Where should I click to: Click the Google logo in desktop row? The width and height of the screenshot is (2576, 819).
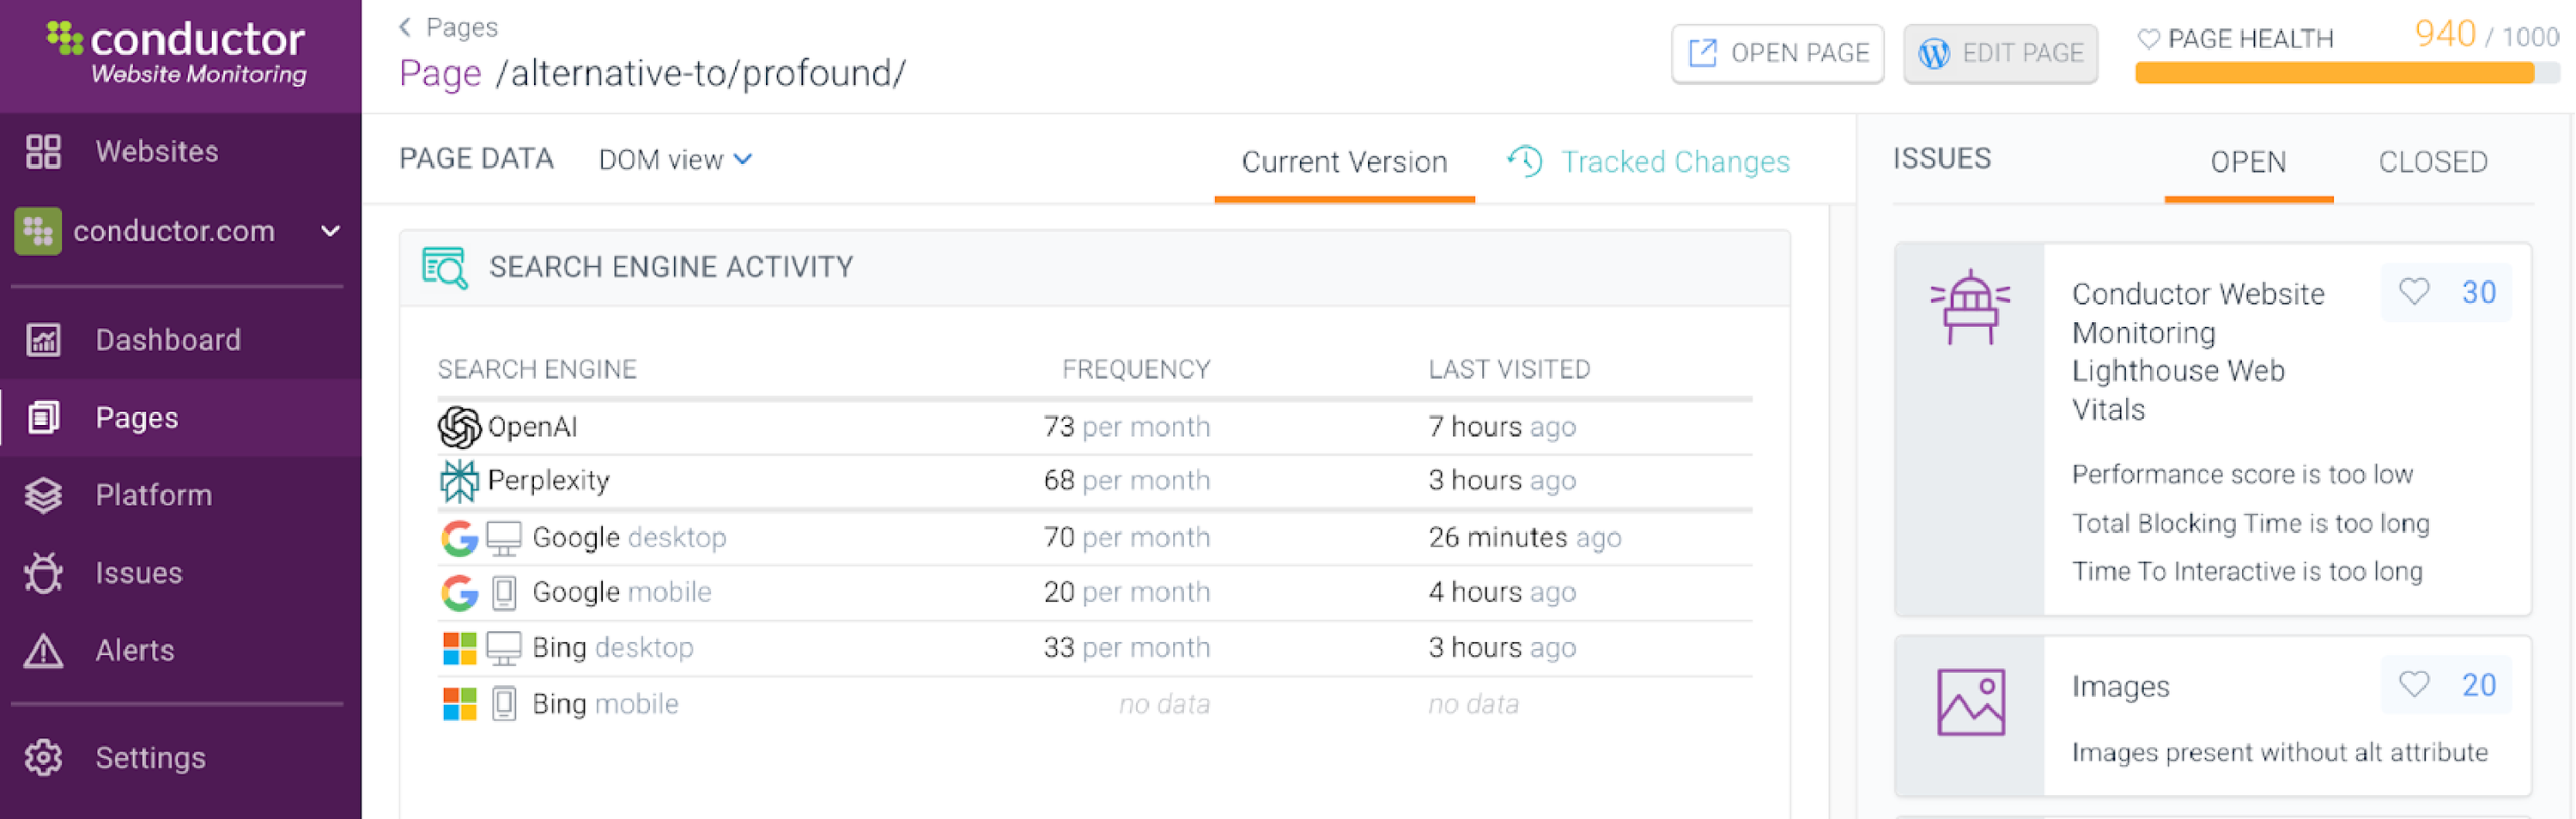(x=459, y=538)
